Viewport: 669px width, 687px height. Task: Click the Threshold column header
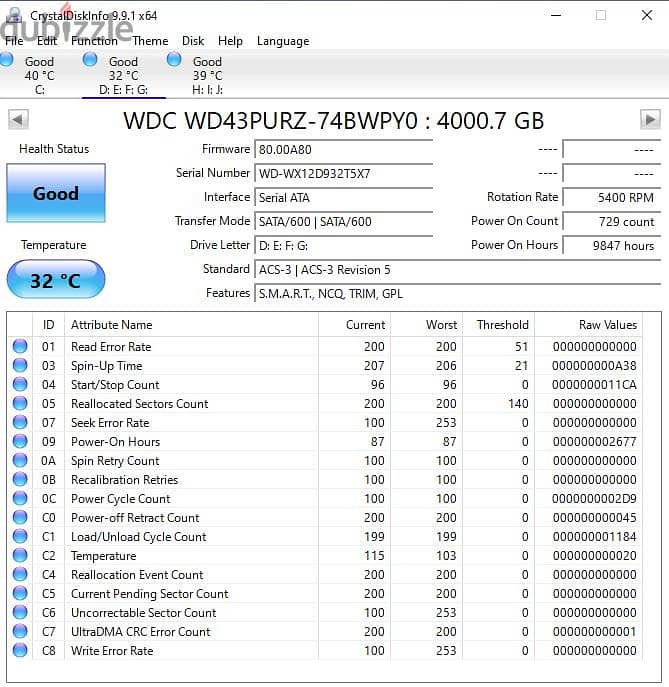click(499, 325)
